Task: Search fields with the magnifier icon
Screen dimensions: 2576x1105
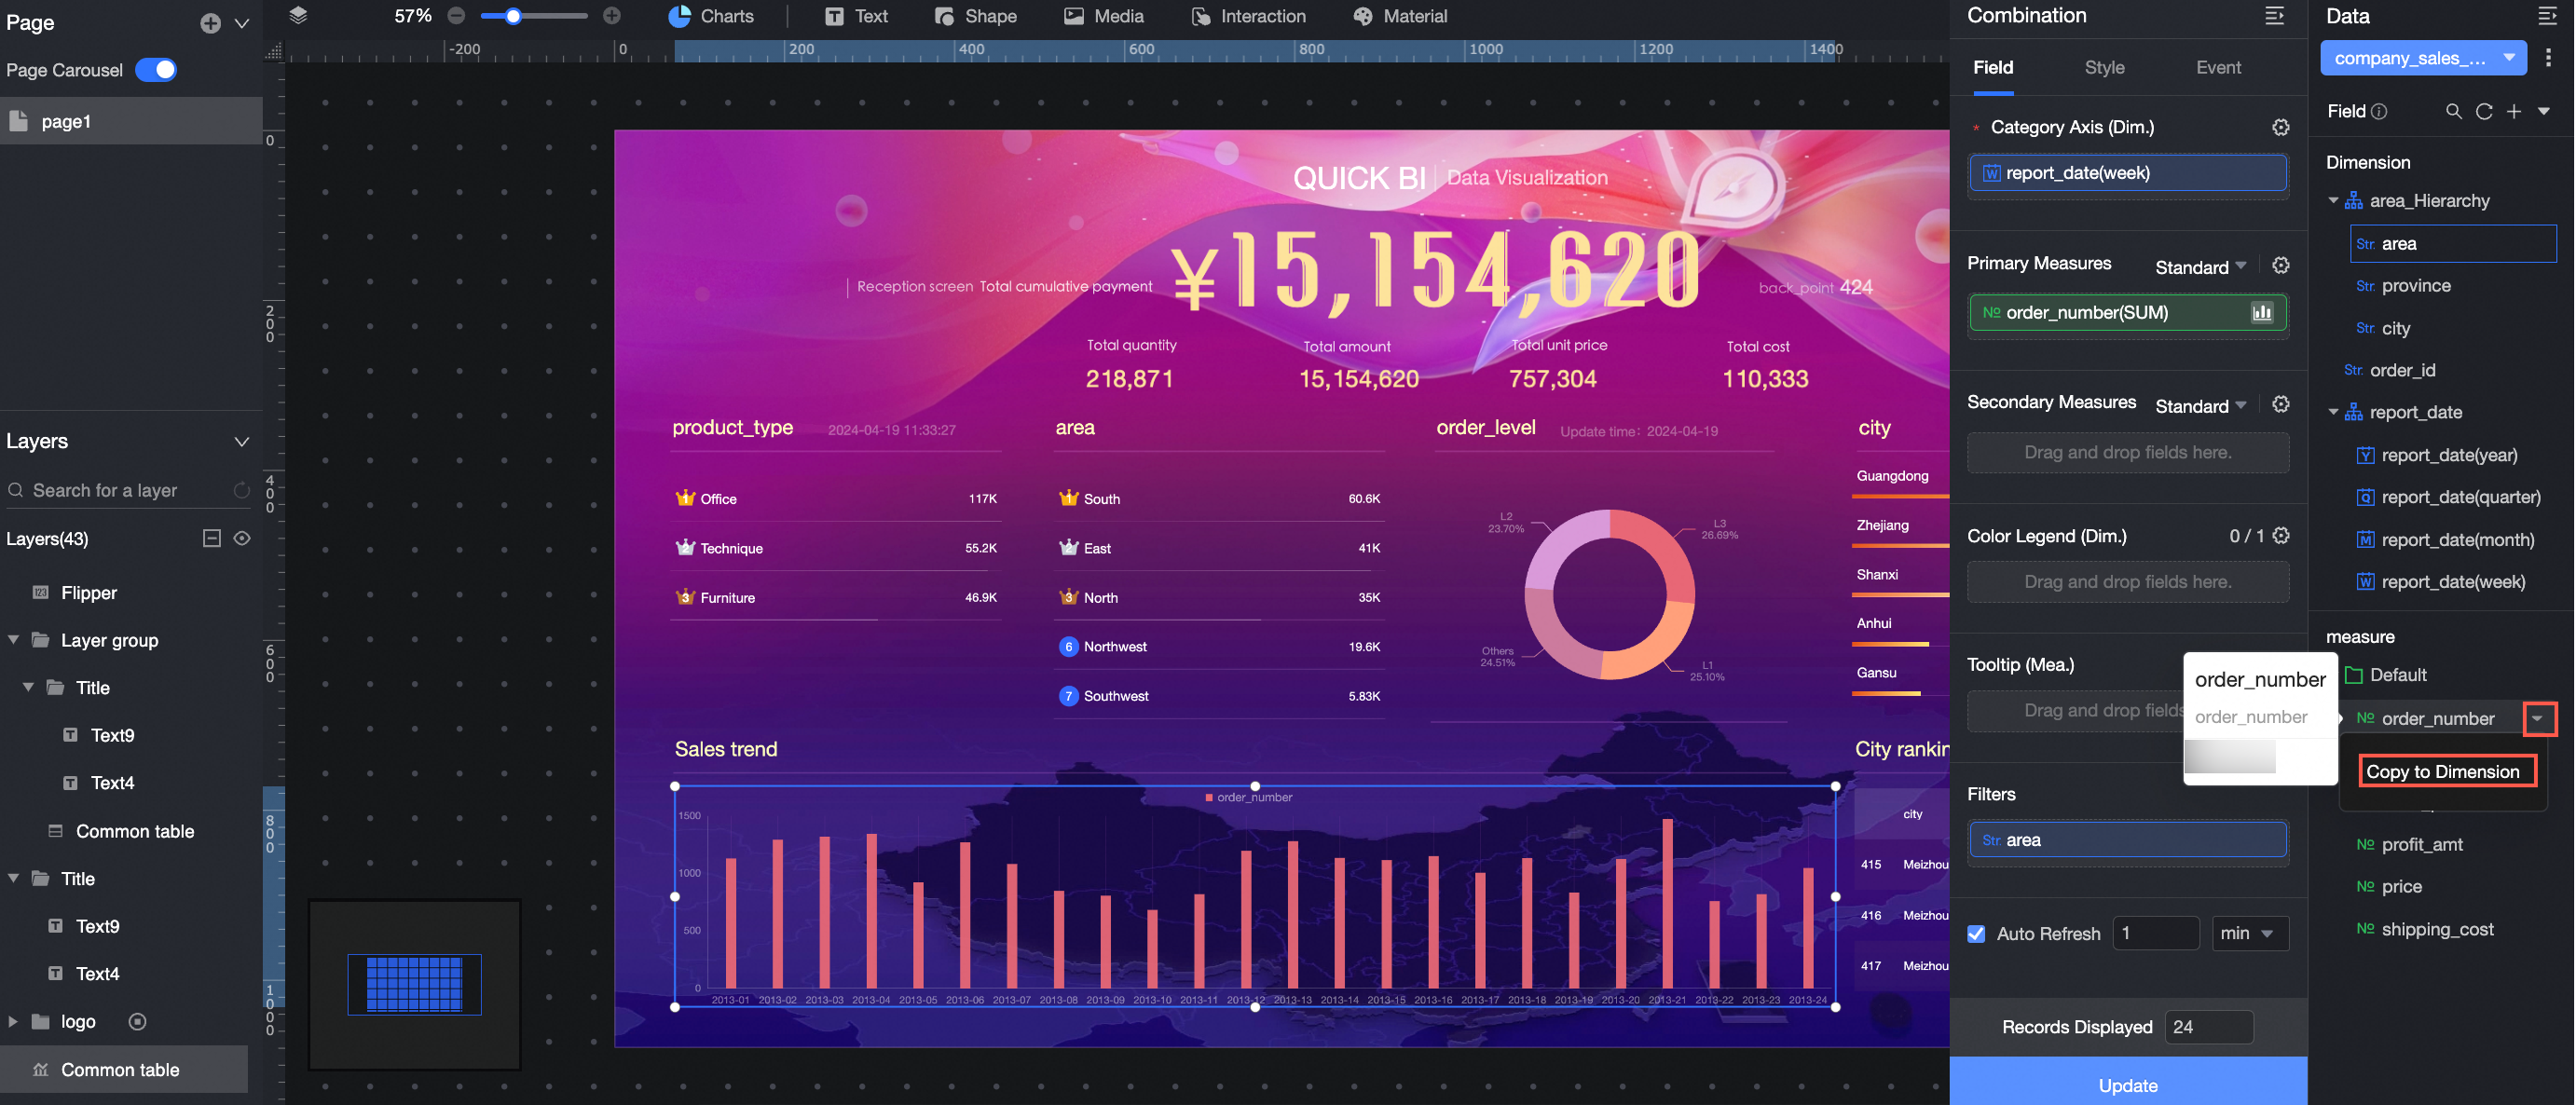Action: [2453, 111]
